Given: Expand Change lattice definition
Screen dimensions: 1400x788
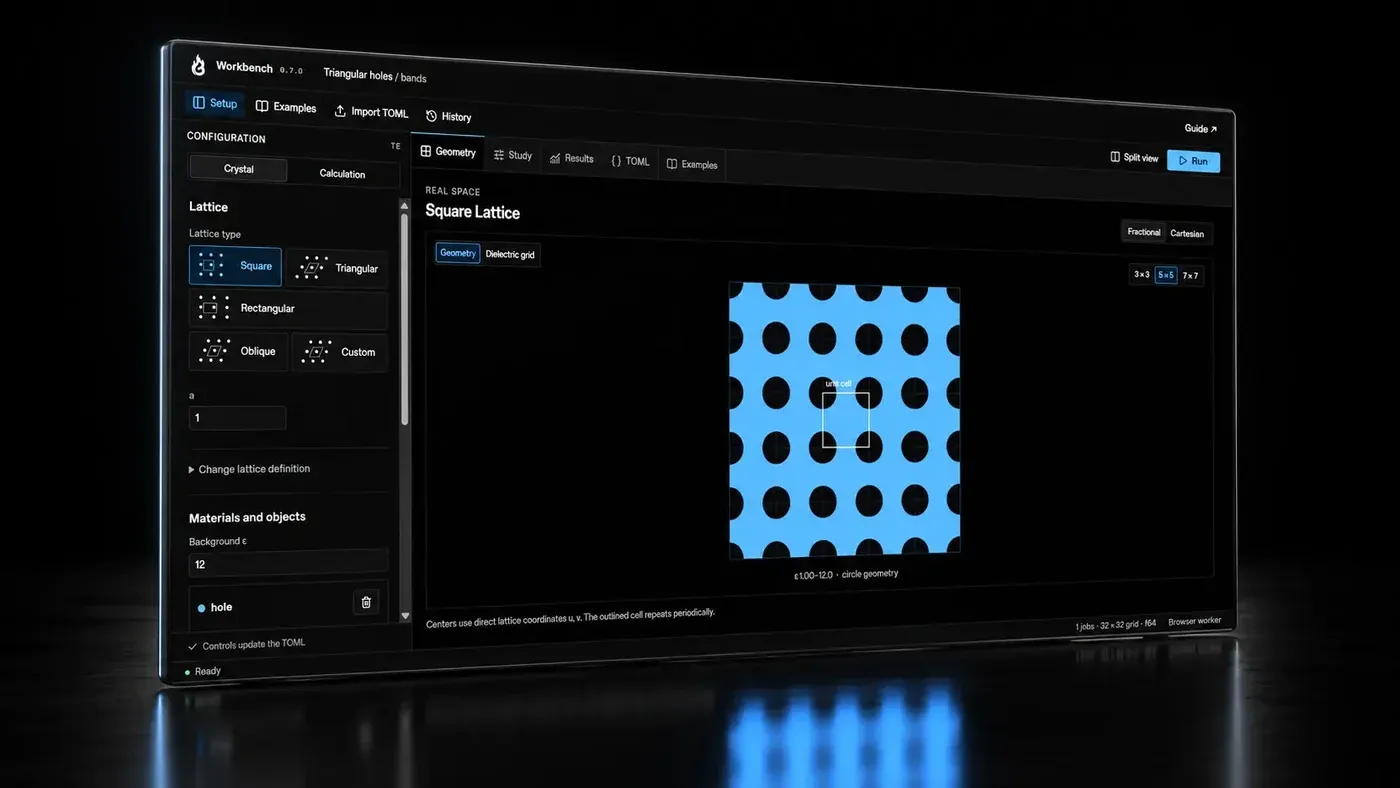Looking at the screenshot, I should click(250, 468).
